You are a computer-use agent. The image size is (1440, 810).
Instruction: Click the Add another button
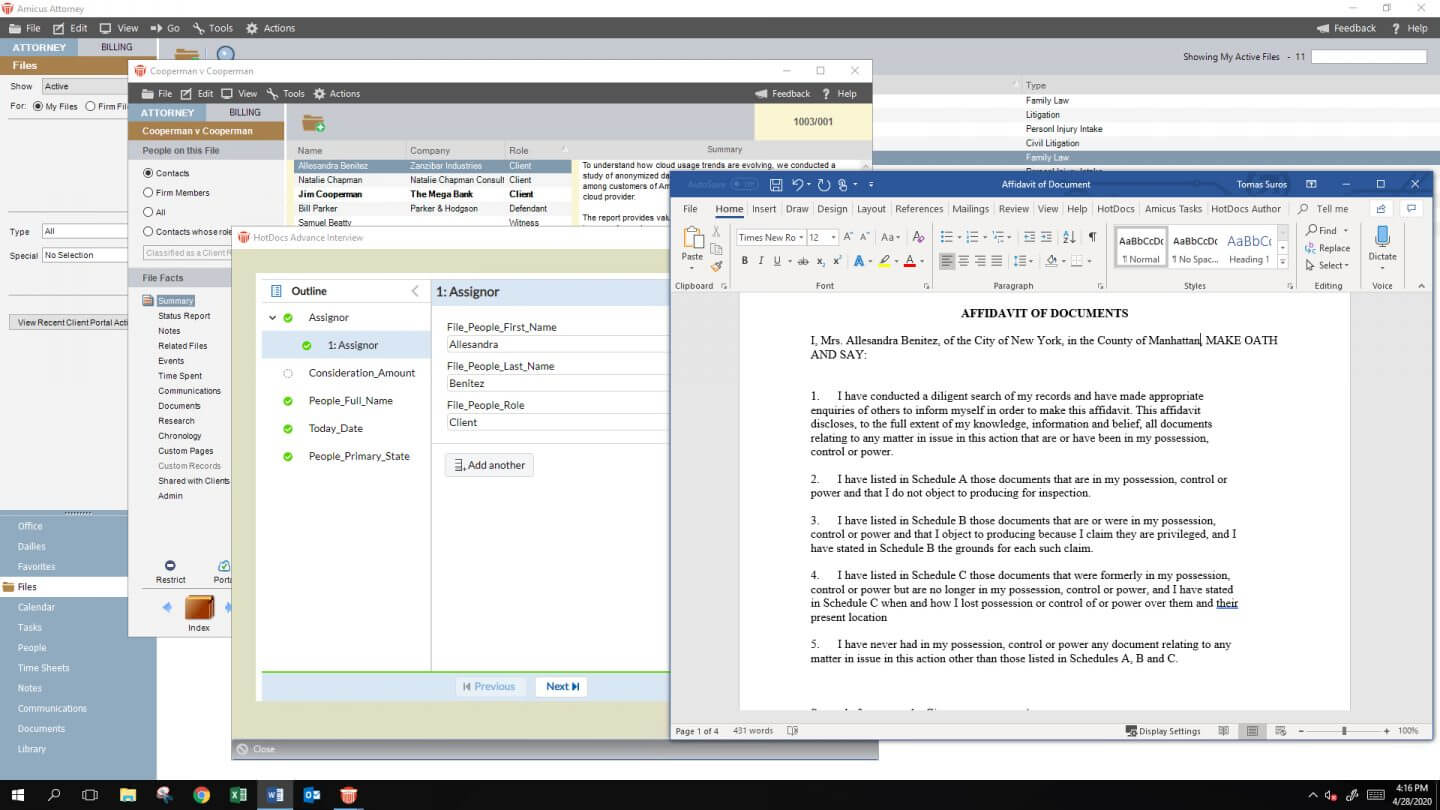(x=489, y=465)
